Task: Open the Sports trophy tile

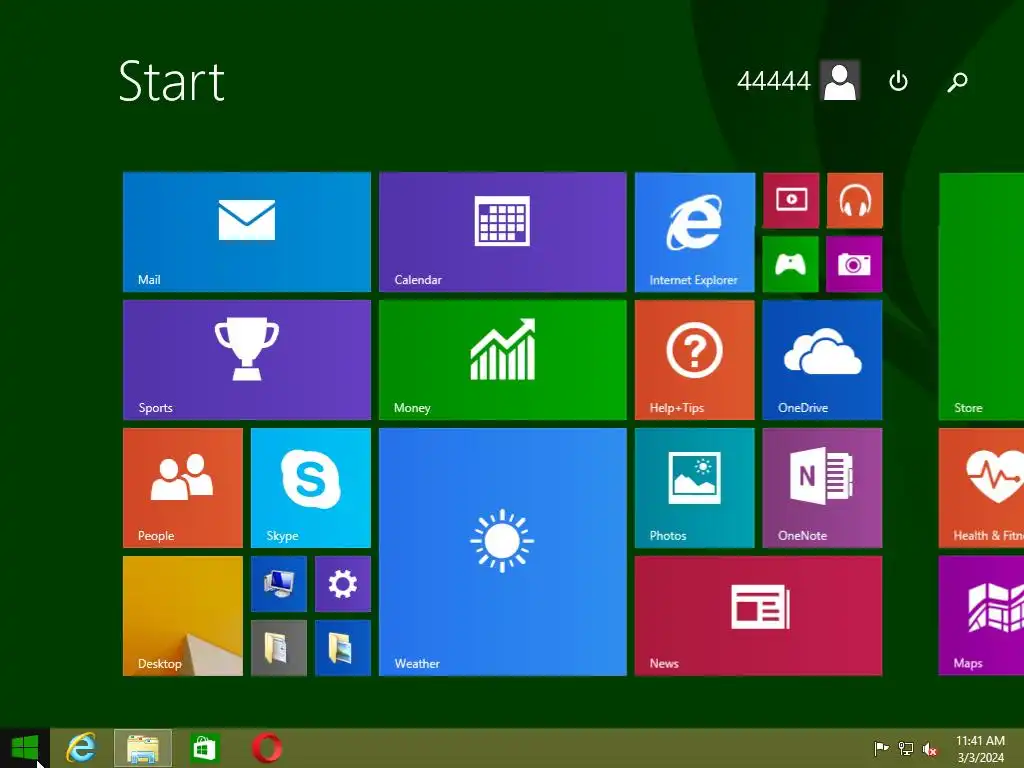Action: [247, 360]
